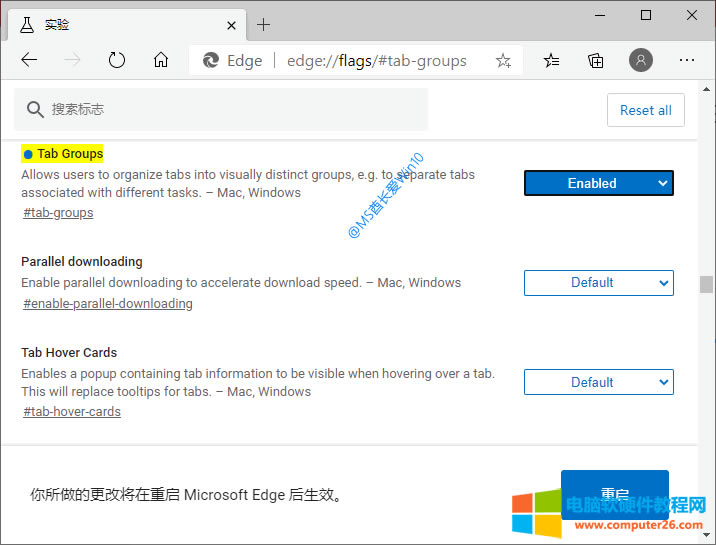Screen dimensions: 716x545
Task: Open the #tab-hover-cards link
Action: [72, 411]
